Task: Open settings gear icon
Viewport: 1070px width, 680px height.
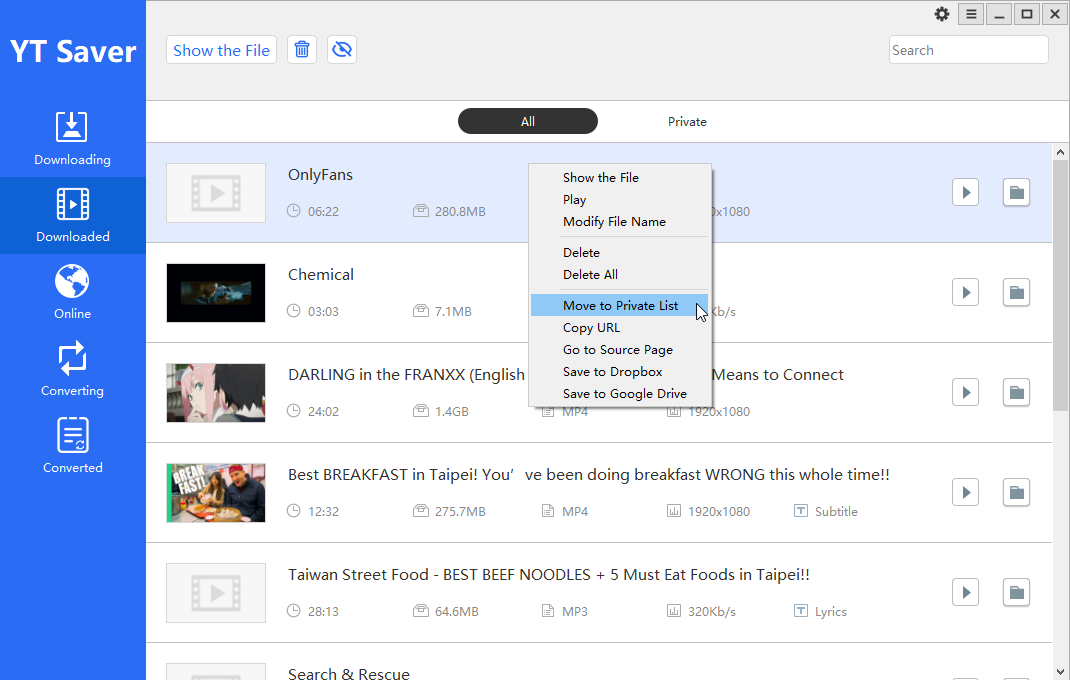Action: click(942, 14)
